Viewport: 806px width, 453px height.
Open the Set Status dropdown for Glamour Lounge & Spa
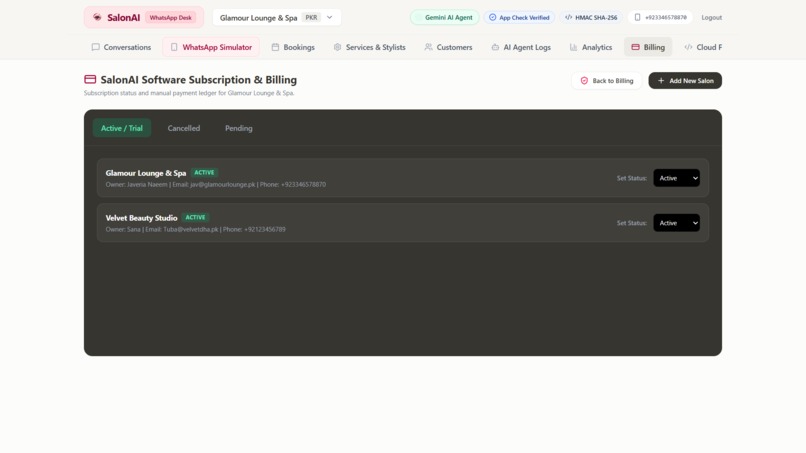point(676,178)
